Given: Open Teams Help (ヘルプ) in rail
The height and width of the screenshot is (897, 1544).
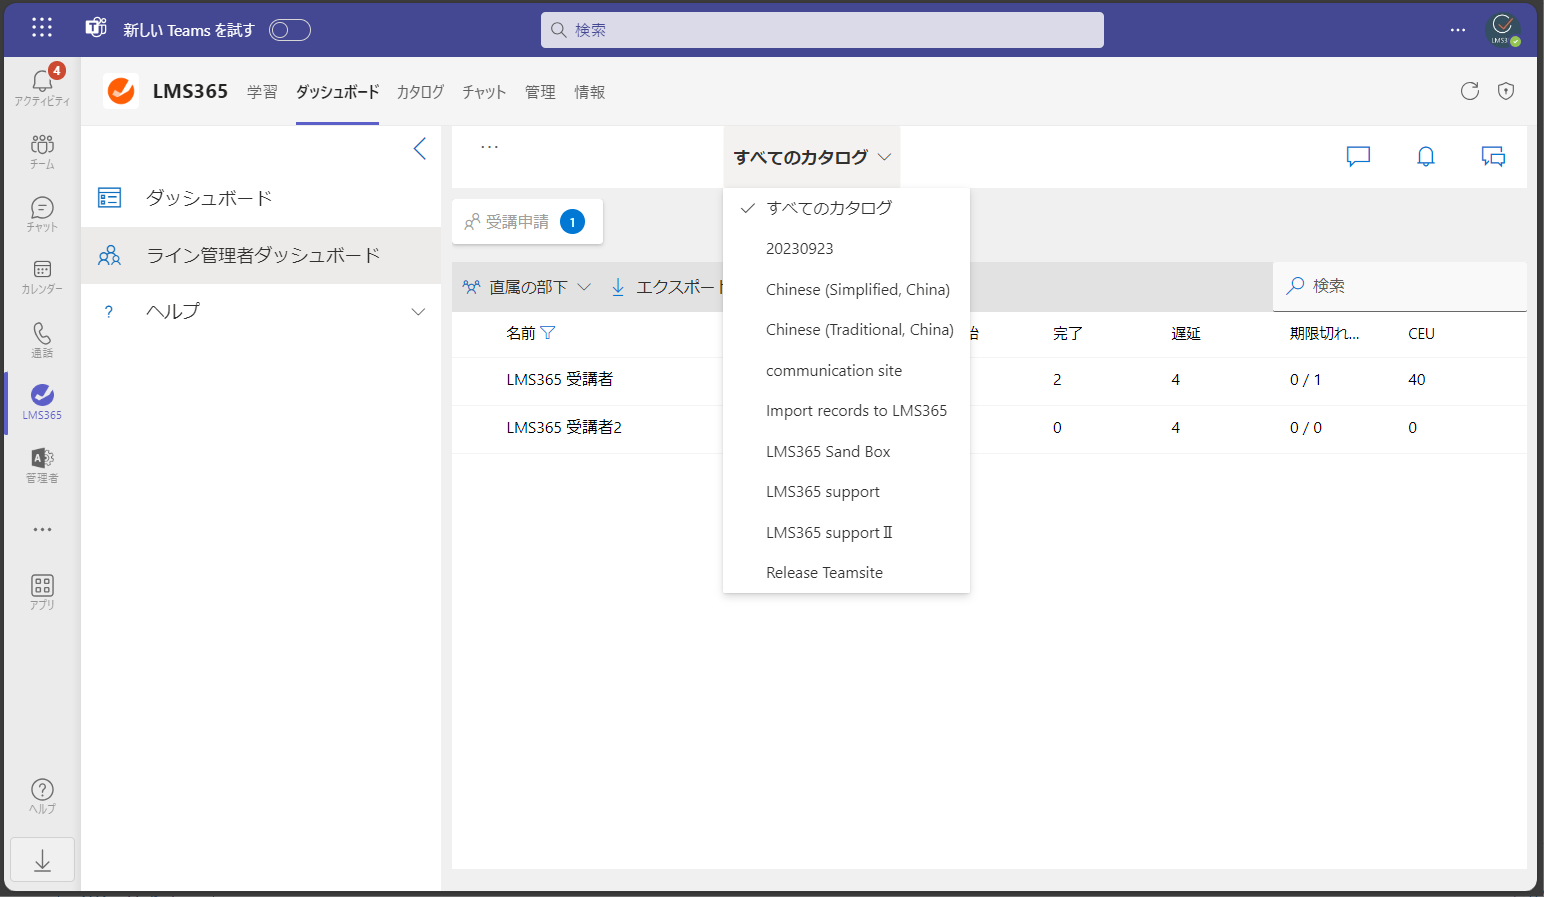Looking at the screenshot, I should point(42,796).
